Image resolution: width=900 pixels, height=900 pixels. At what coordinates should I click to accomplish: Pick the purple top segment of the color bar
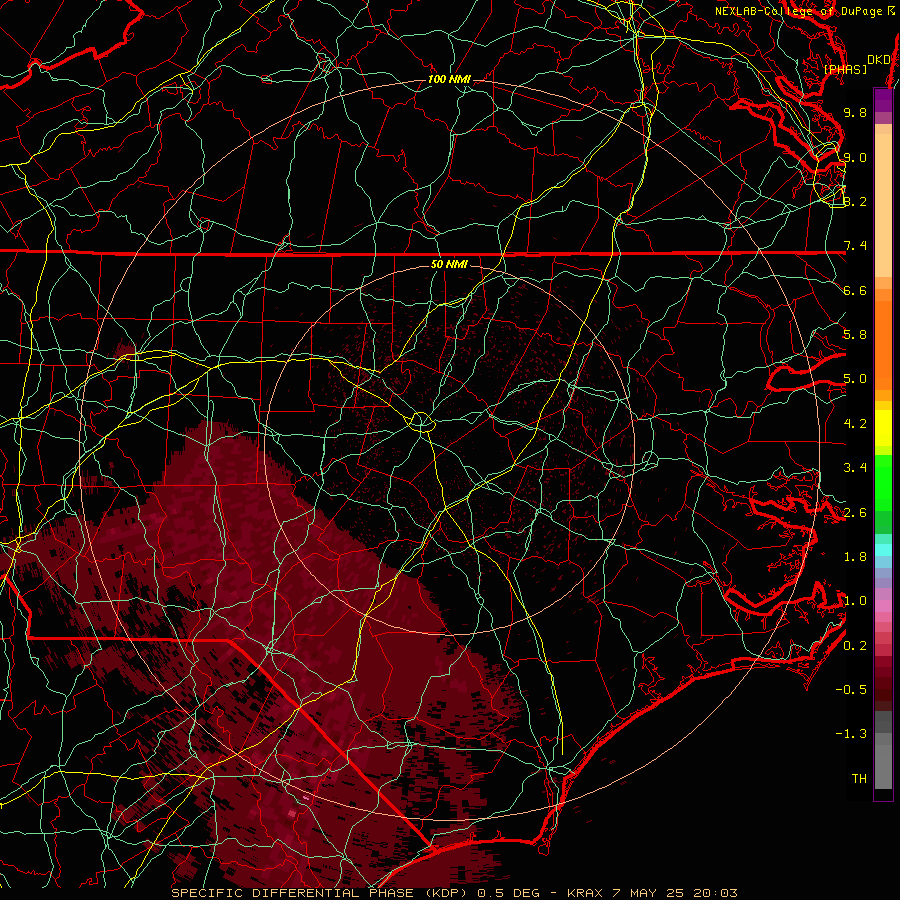883,100
